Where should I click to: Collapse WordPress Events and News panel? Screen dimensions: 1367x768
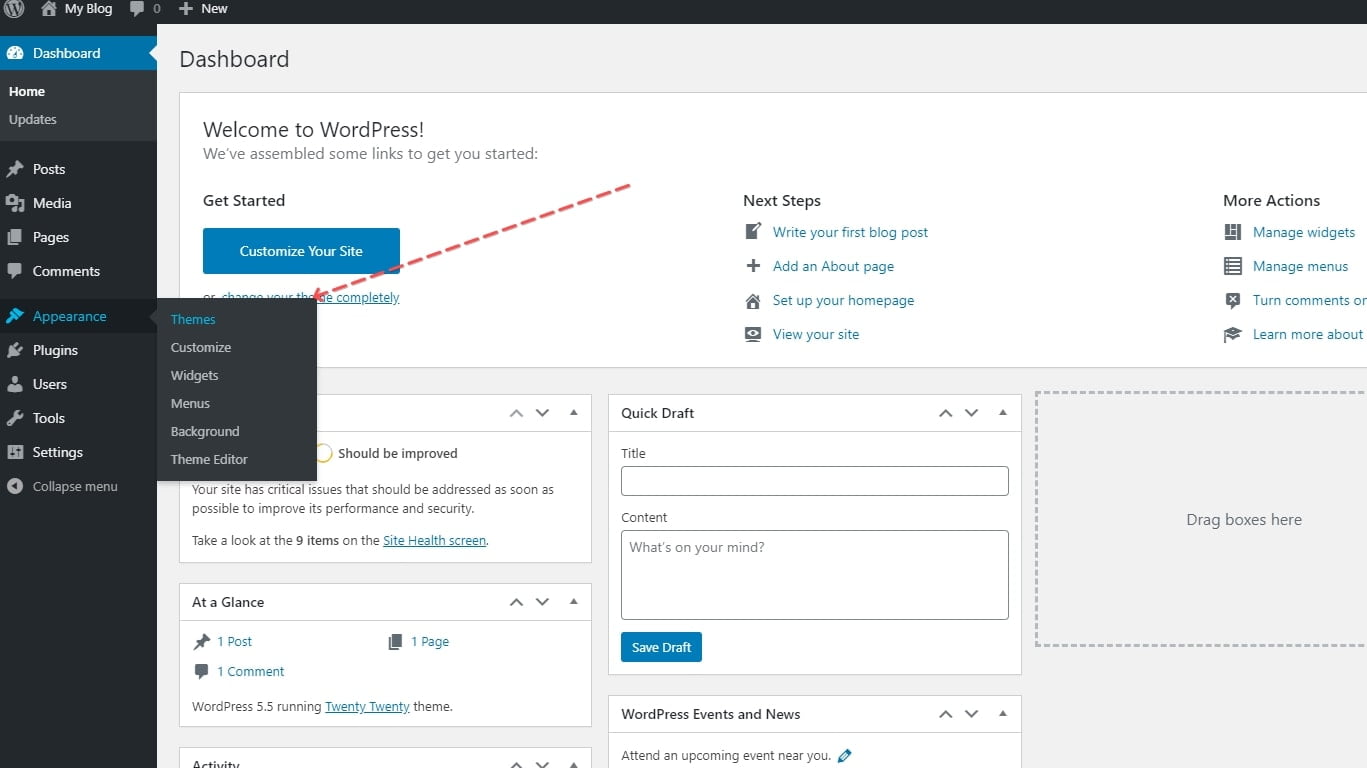pyautogui.click(x=1003, y=713)
